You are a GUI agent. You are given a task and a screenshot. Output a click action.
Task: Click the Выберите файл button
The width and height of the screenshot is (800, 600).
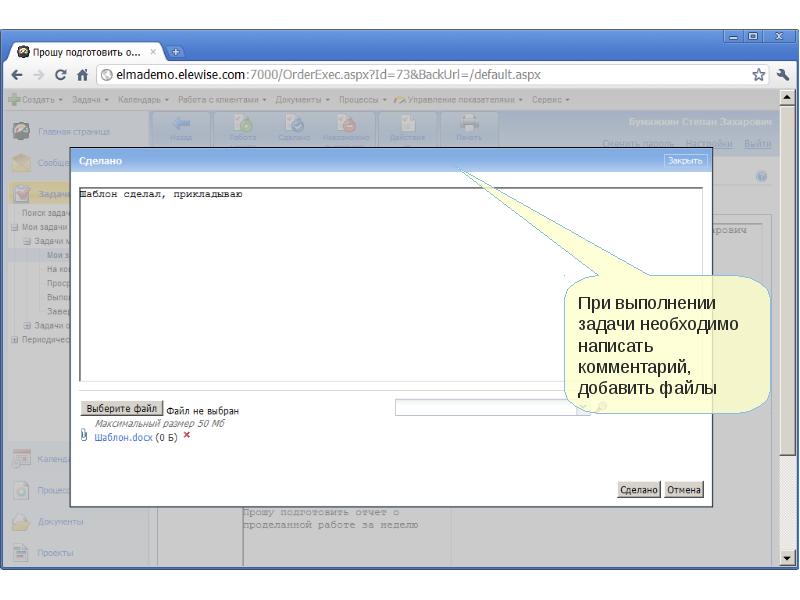click(x=121, y=409)
